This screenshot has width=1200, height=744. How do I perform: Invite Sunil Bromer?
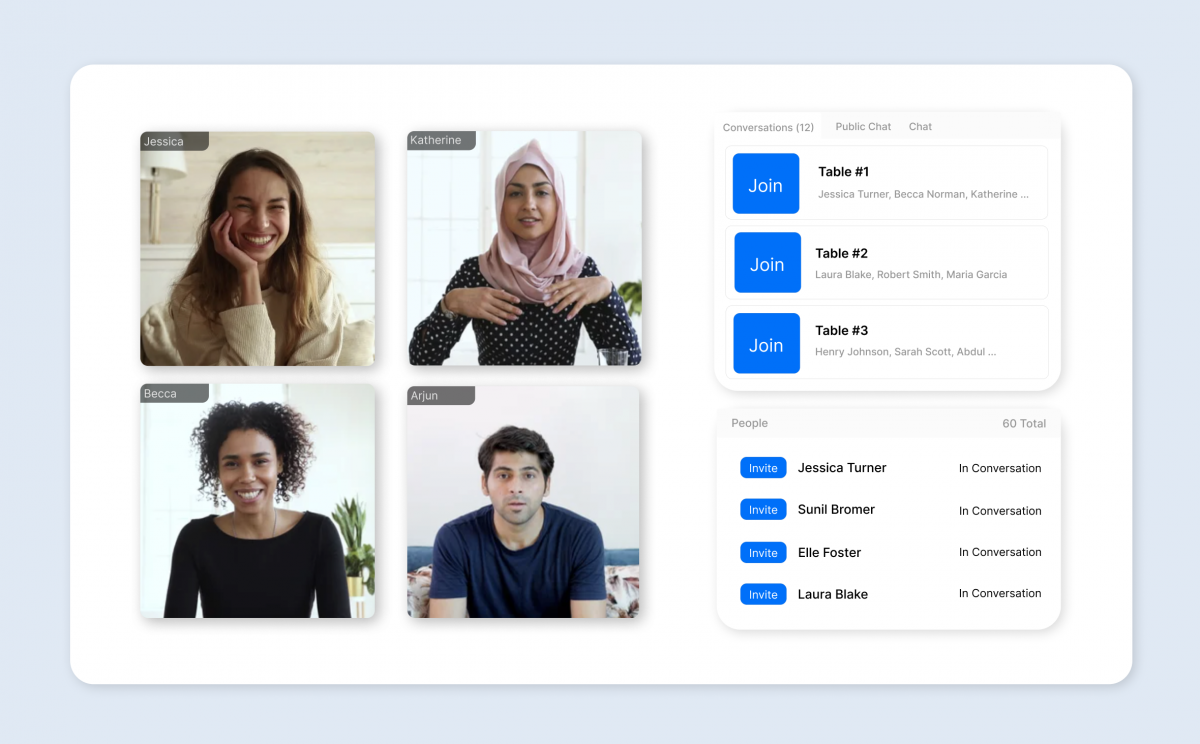[763, 510]
